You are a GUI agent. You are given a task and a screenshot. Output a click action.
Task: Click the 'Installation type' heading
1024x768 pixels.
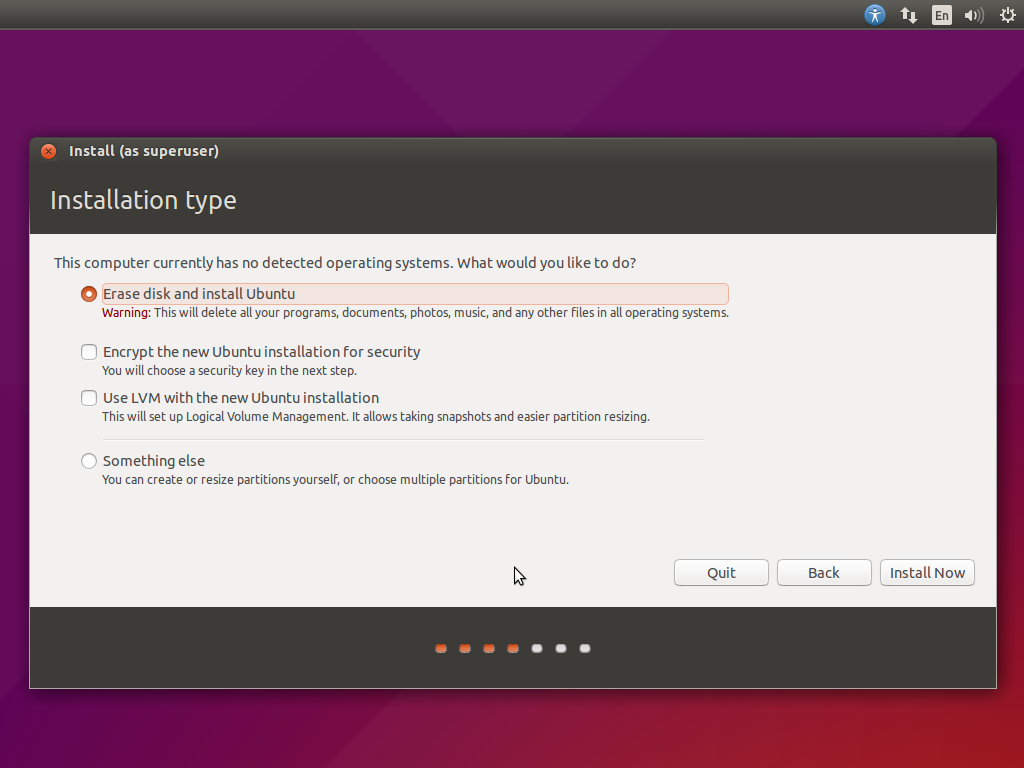(x=143, y=200)
